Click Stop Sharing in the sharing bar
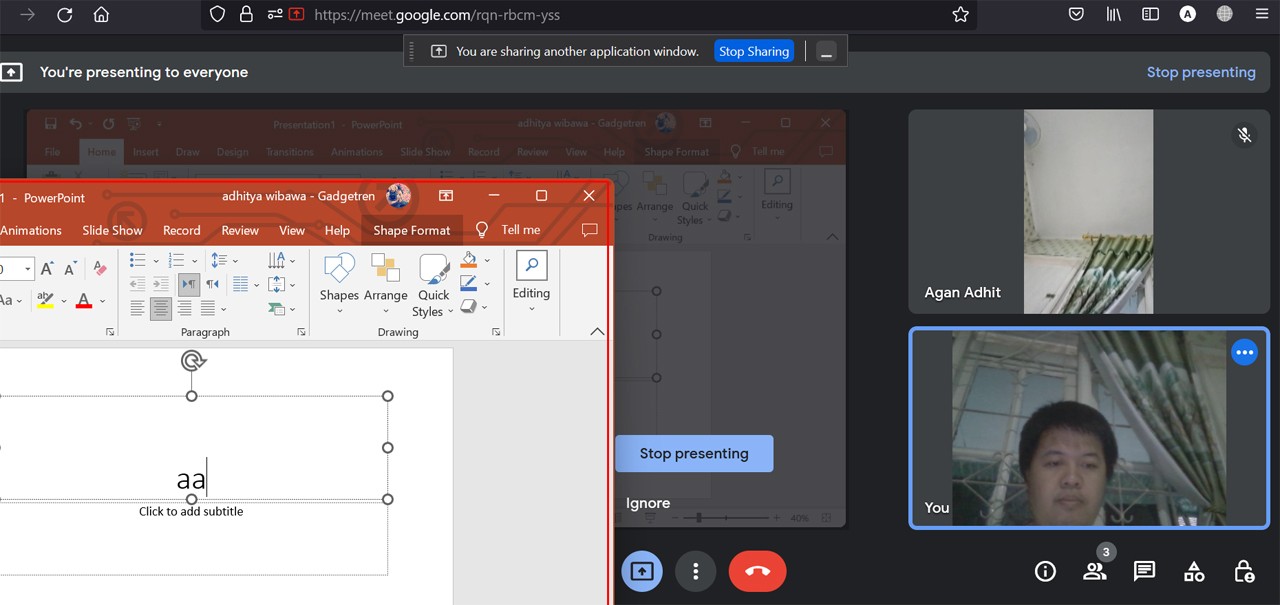Image resolution: width=1280 pixels, height=605 pixels. [753, 50]
